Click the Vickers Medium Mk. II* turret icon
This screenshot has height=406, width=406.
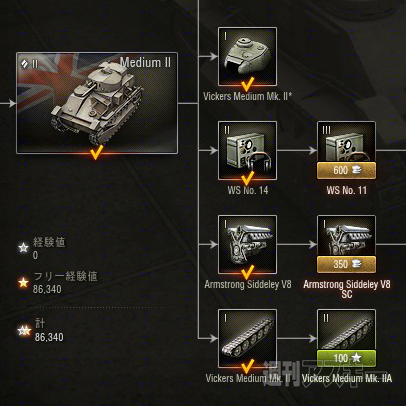click(x=247, y=56)
